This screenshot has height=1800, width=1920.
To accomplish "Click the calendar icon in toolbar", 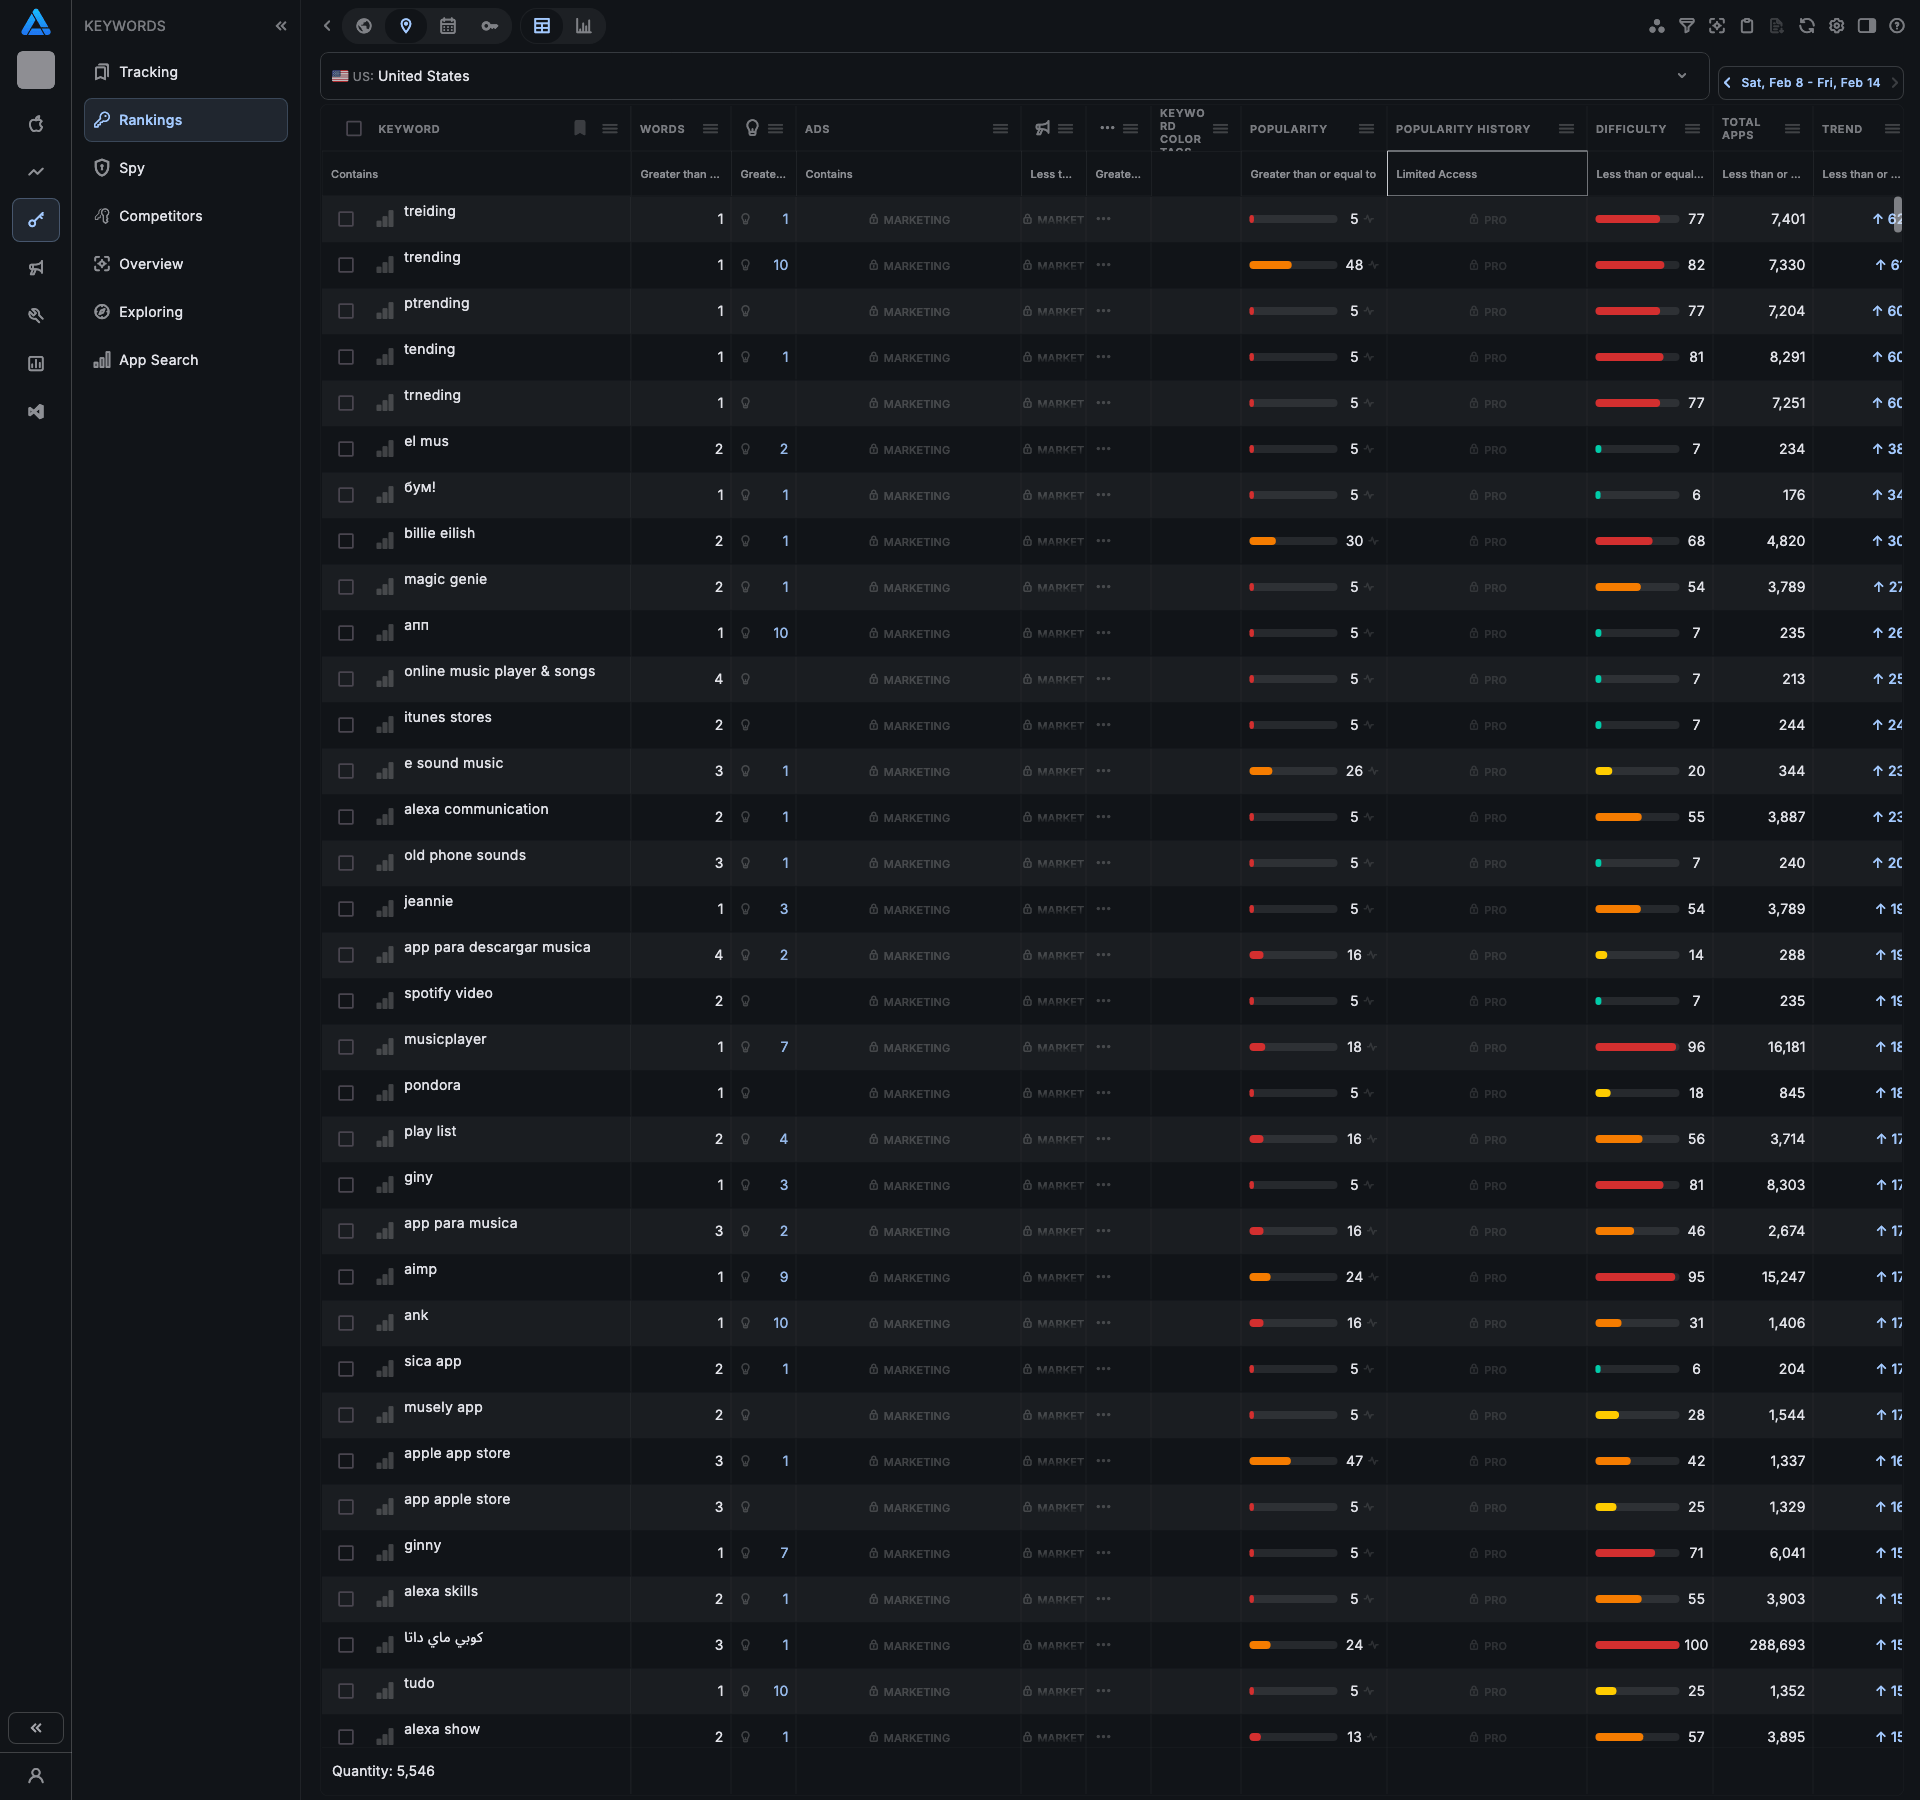I will pyautogui.click(x=448, y=26).
